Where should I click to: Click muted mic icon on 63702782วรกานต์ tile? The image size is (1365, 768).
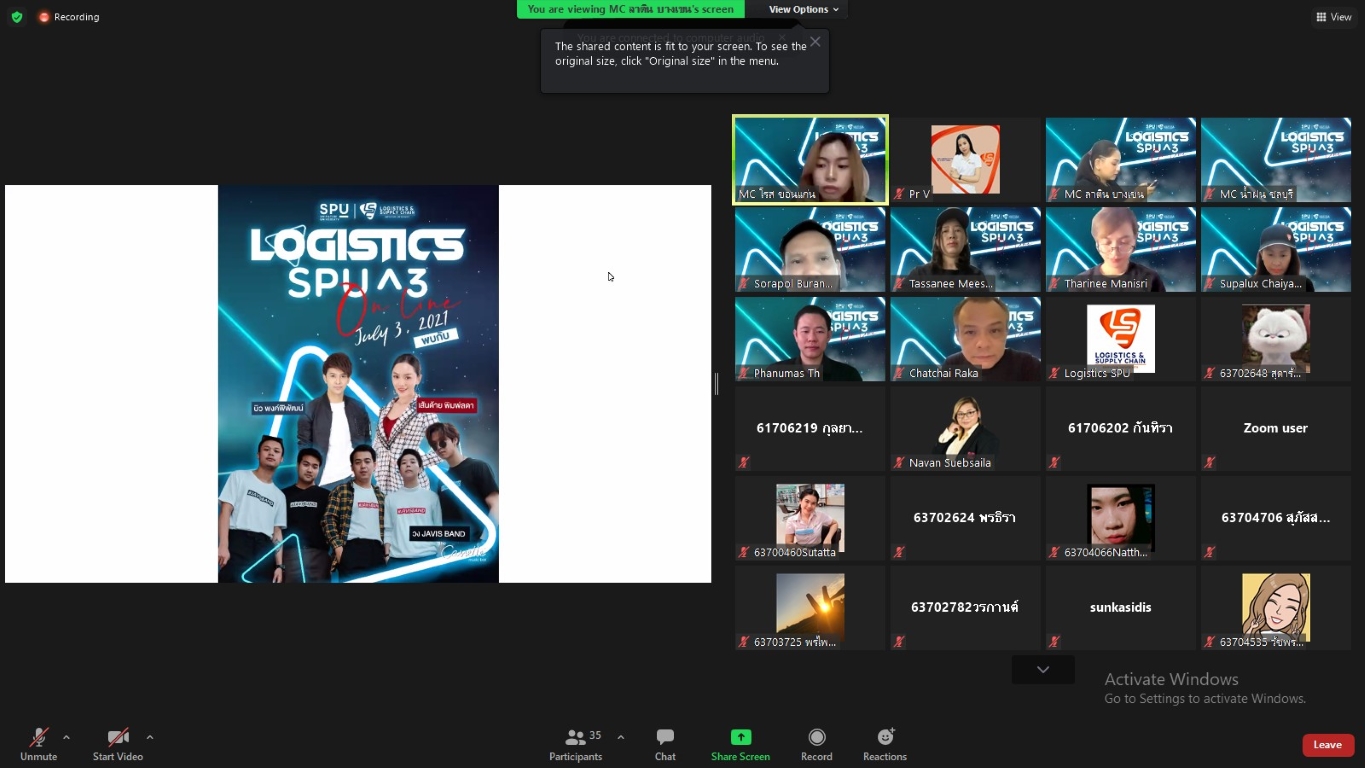pos(899,642)
